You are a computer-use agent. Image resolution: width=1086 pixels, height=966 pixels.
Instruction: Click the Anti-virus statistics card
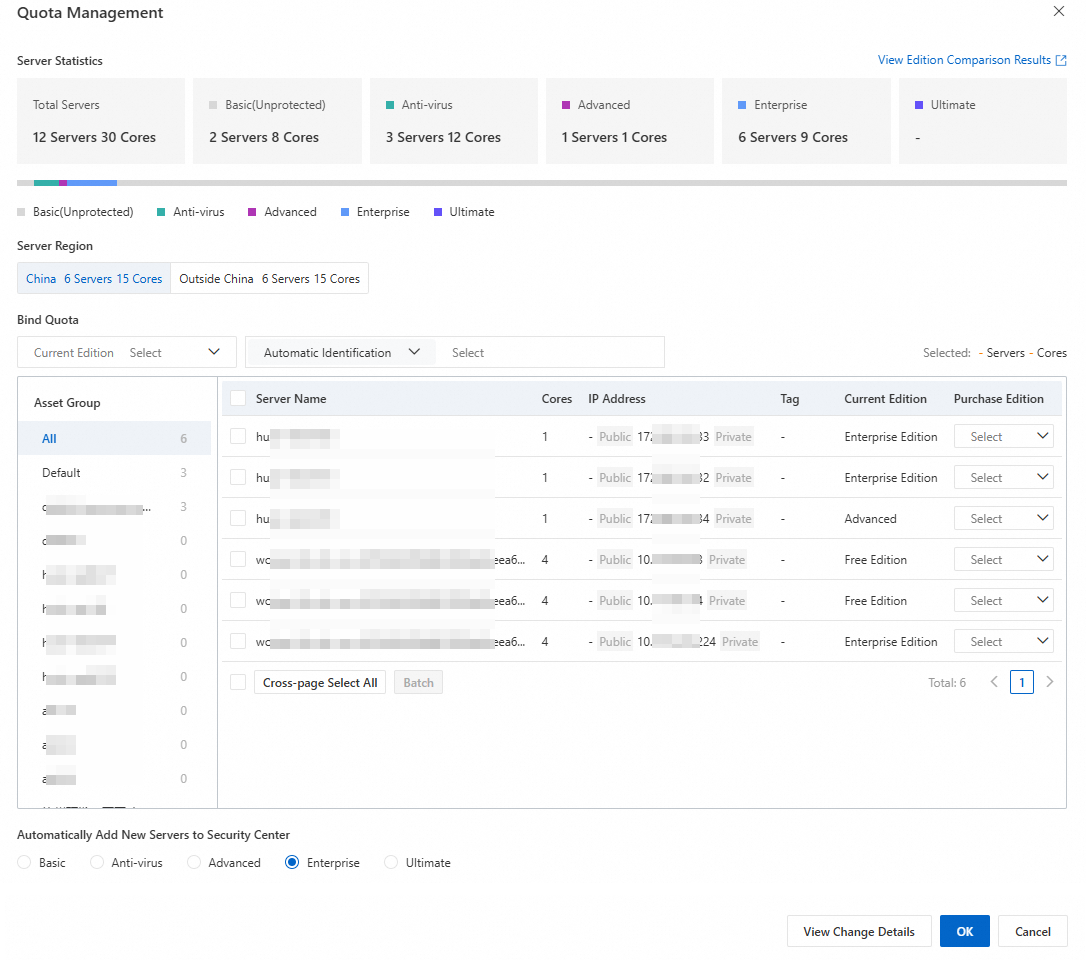tap(453, 121)
